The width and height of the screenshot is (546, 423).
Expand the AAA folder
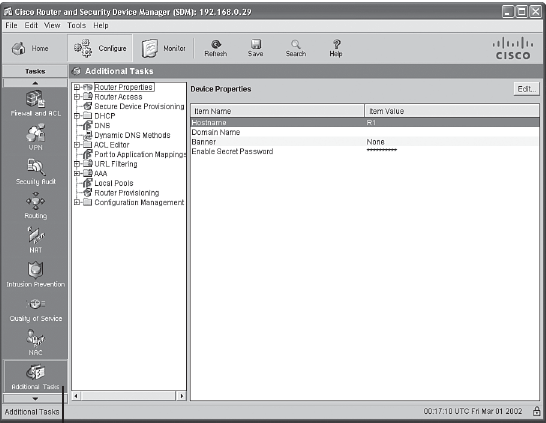pyautogui.click(x=77, y=173)
